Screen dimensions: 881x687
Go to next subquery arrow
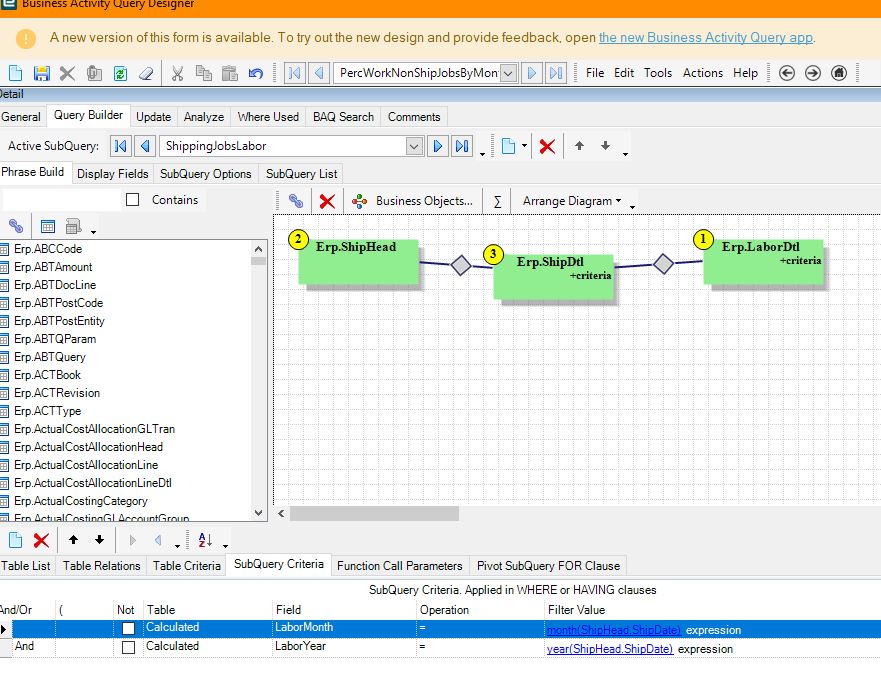[x=438, y=146]
